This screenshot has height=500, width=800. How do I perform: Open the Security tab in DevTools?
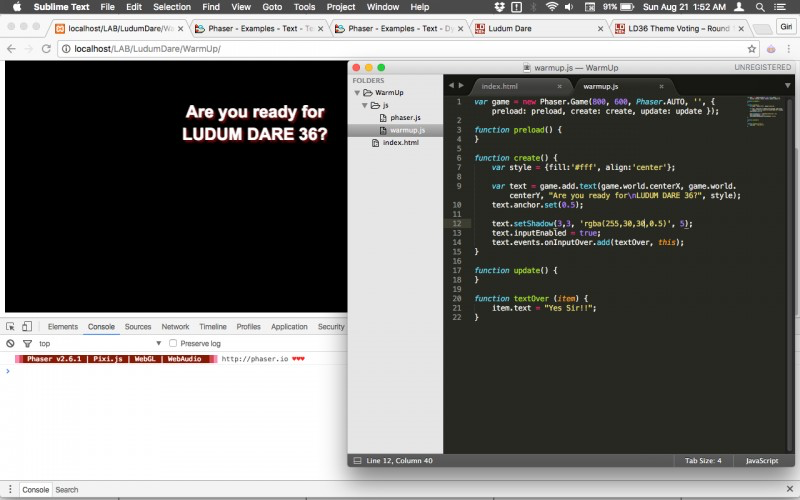331,327
